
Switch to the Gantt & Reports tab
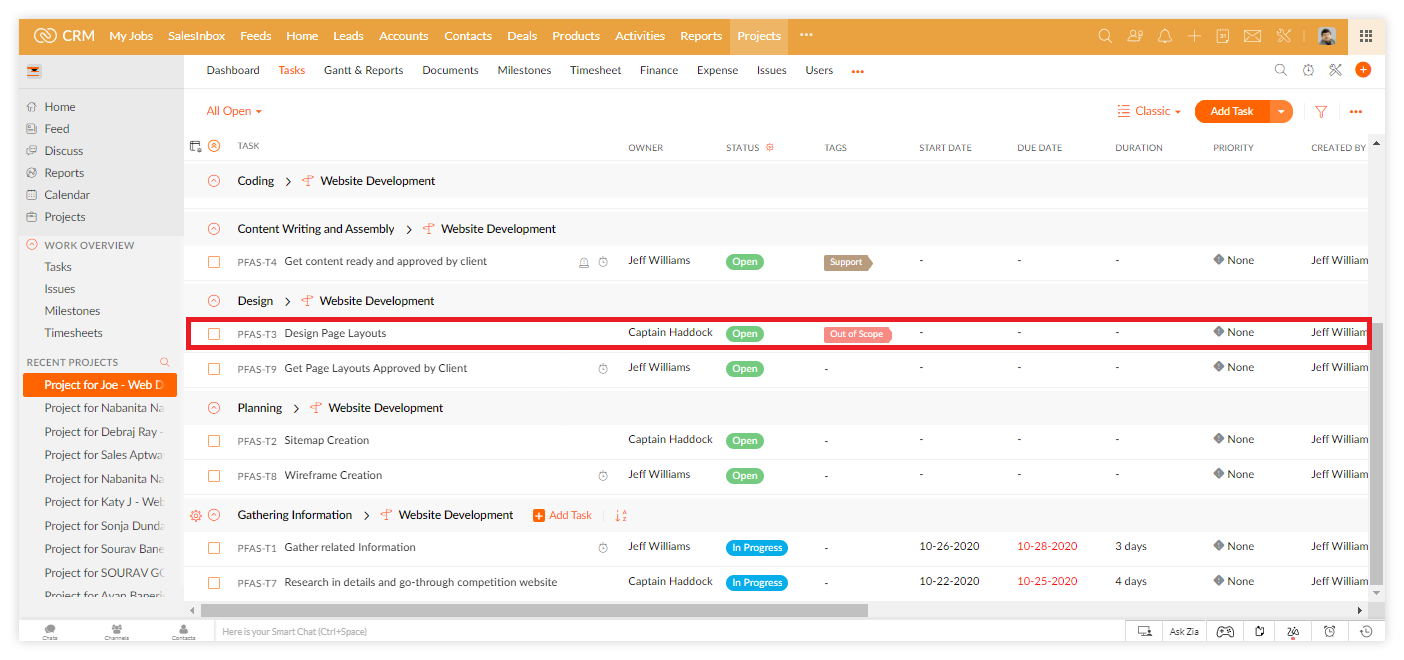click(x=363, y=70)
